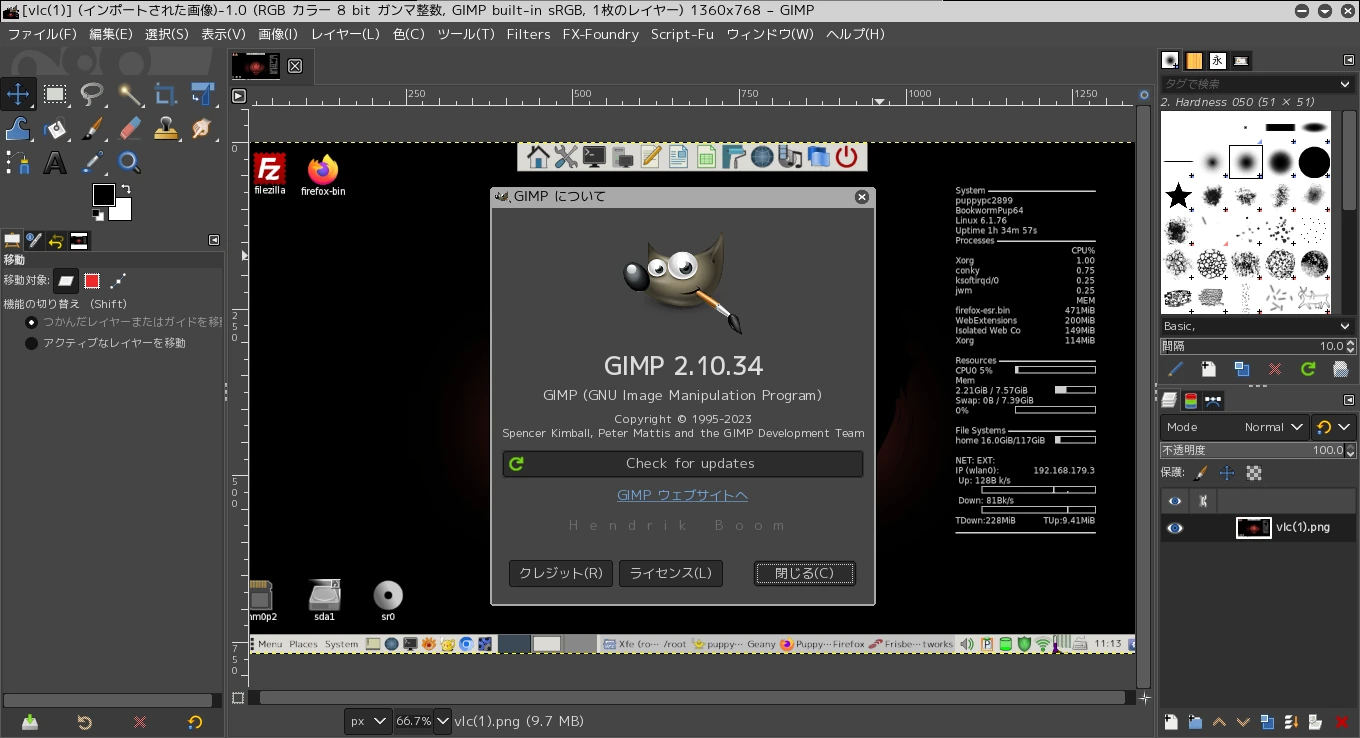Hide the vlc(1).png layer via eye icon

(1175, 528)
